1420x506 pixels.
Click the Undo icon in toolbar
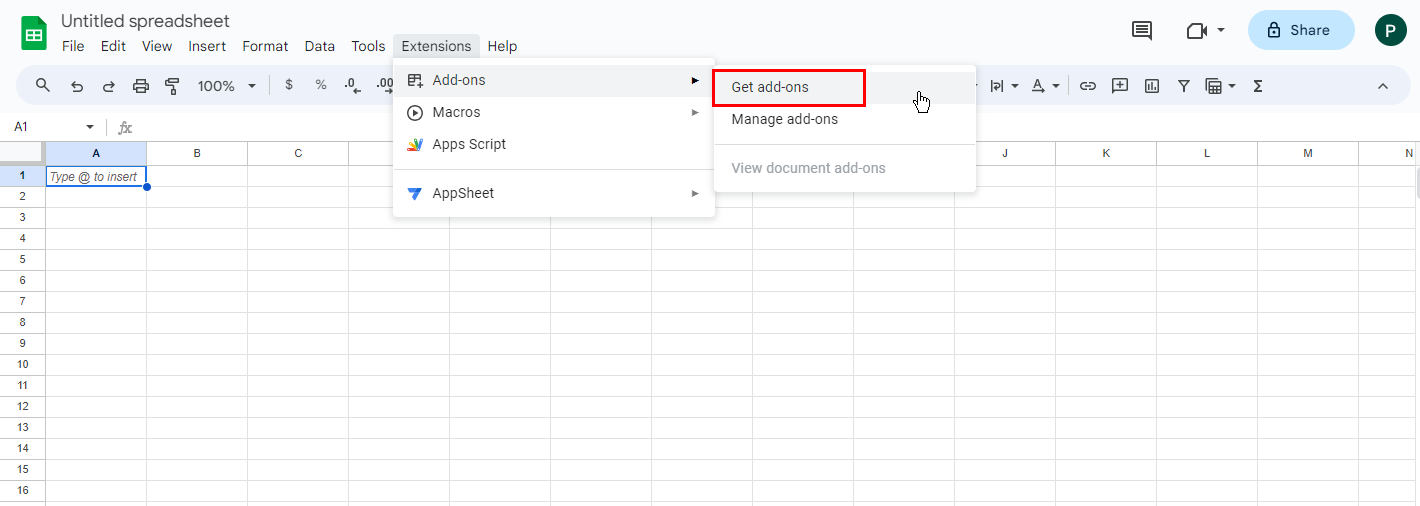pyautogui.click(x=77, y=86)
